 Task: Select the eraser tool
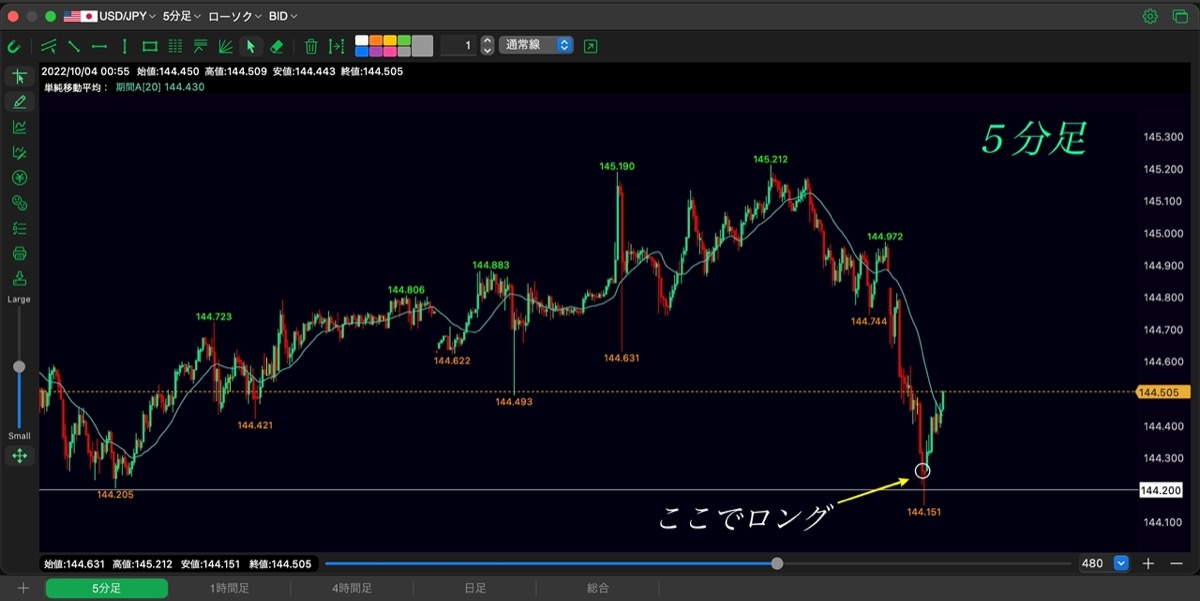coord(277,46)
